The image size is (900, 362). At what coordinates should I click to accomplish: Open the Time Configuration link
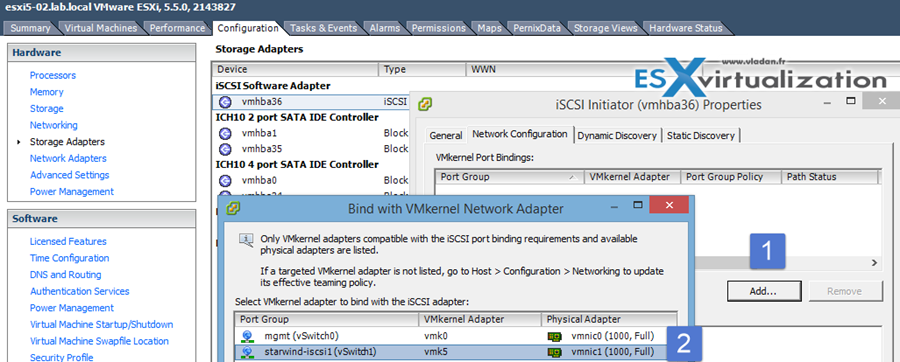pyautogui.click(x=69, y=258)
